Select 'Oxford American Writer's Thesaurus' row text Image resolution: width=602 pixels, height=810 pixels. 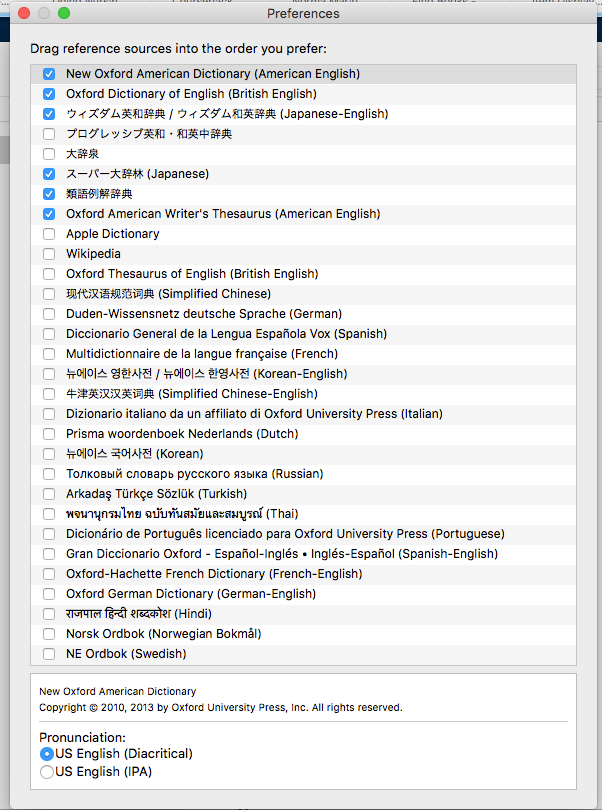(223, 214)
